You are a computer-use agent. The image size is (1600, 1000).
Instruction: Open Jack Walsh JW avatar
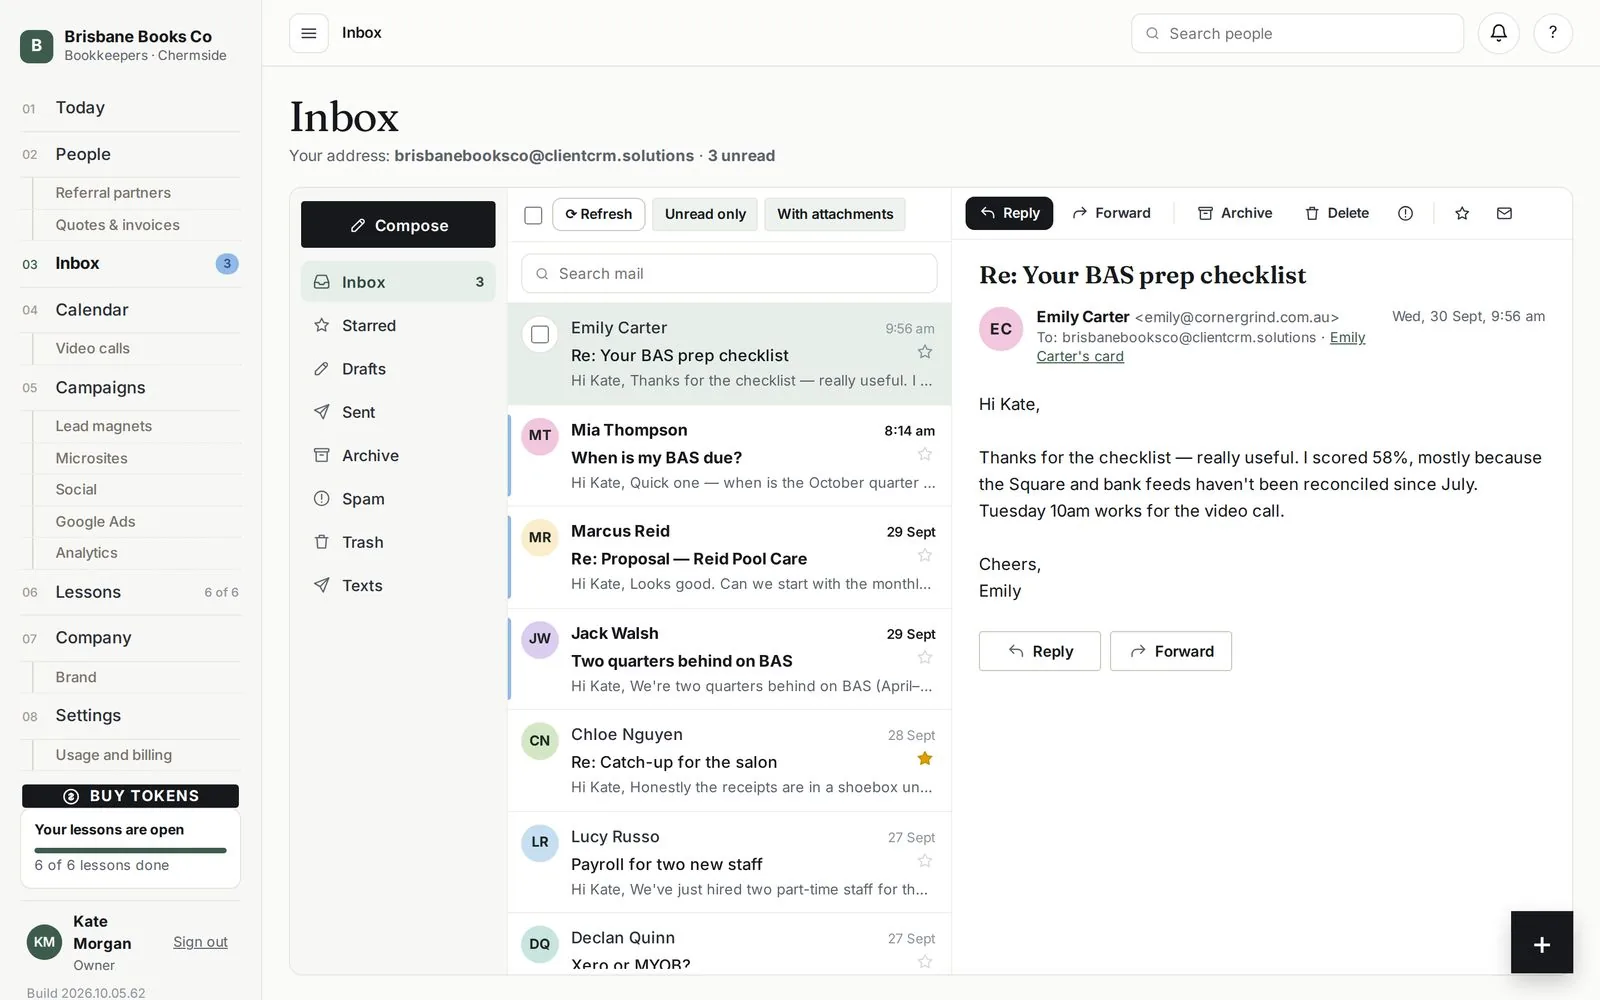540,638
